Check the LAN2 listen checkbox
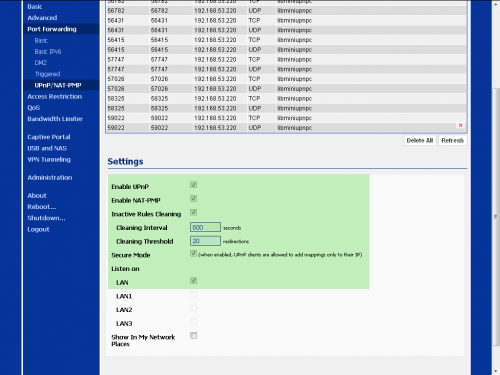The height and width of the screenshot is (375, 500). point(193,308)
